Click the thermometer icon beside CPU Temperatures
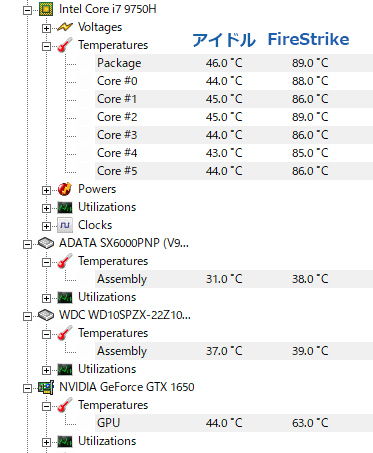373x453 pixels. [x=65, y=45]
